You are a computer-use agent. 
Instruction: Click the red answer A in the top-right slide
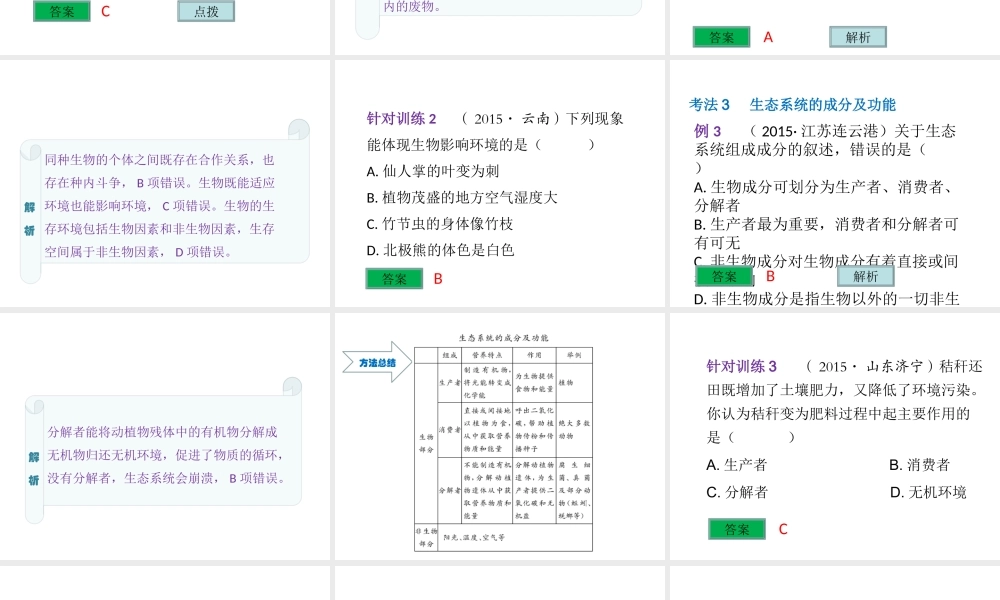click(x=768, y=37)
